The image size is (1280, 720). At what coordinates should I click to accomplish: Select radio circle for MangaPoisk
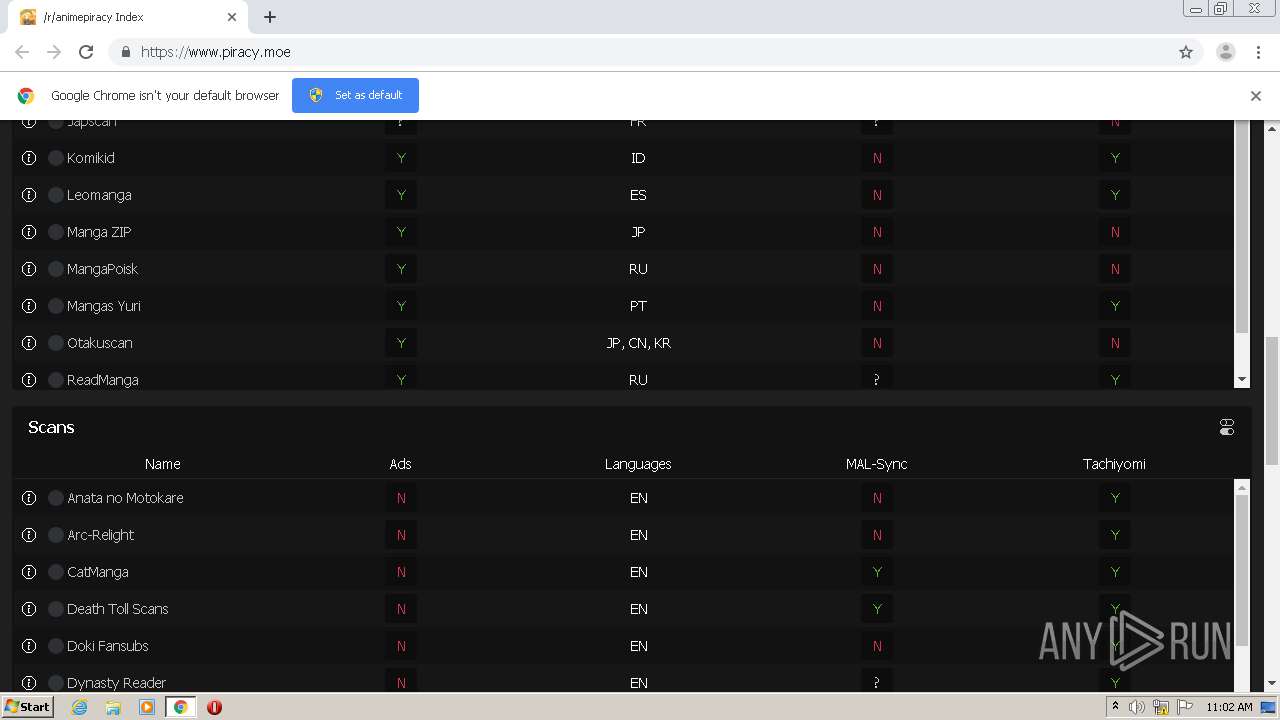pyautogui.click(x=56, y=269)
